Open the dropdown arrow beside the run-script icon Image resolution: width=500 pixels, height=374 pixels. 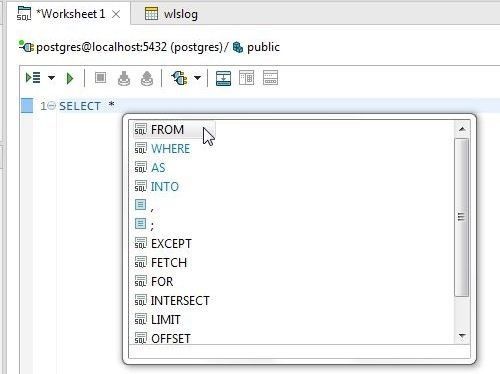click(x=51, y=78)
